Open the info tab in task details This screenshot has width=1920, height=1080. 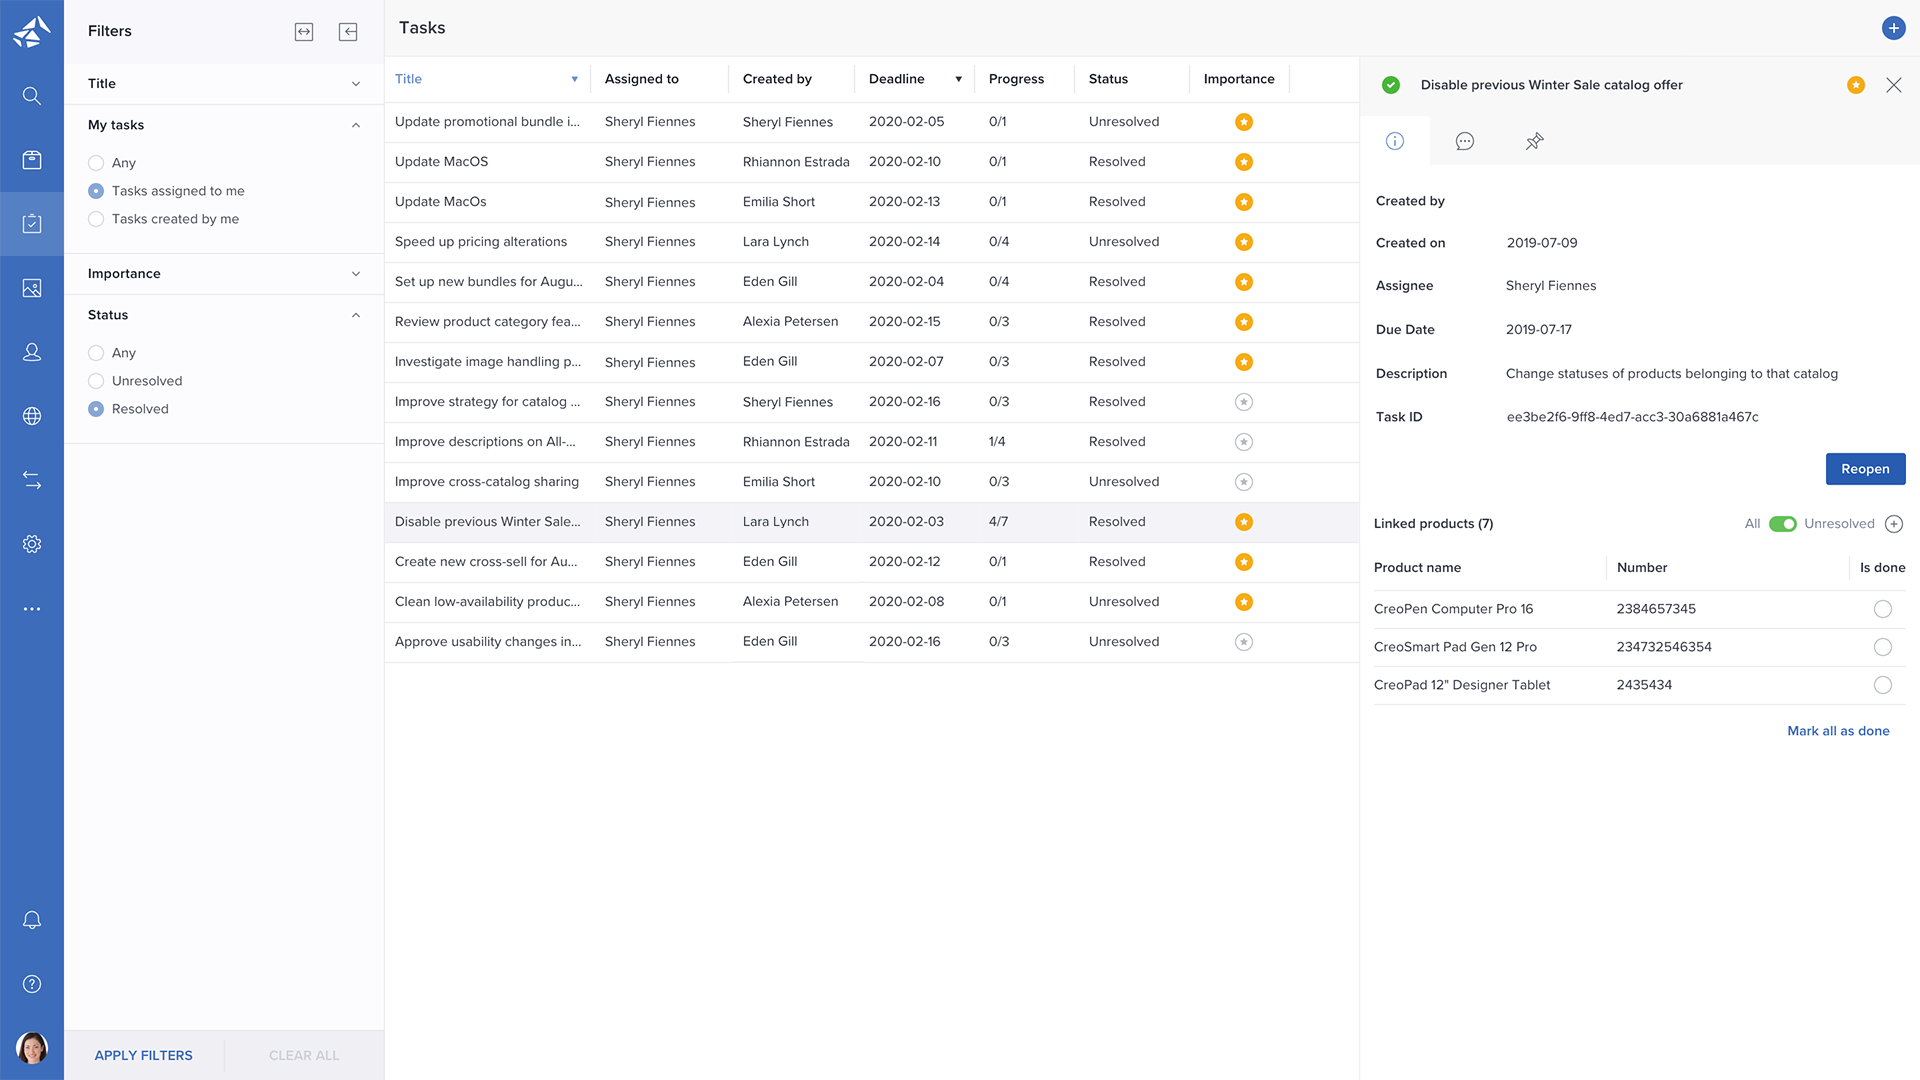(1395, 141)
